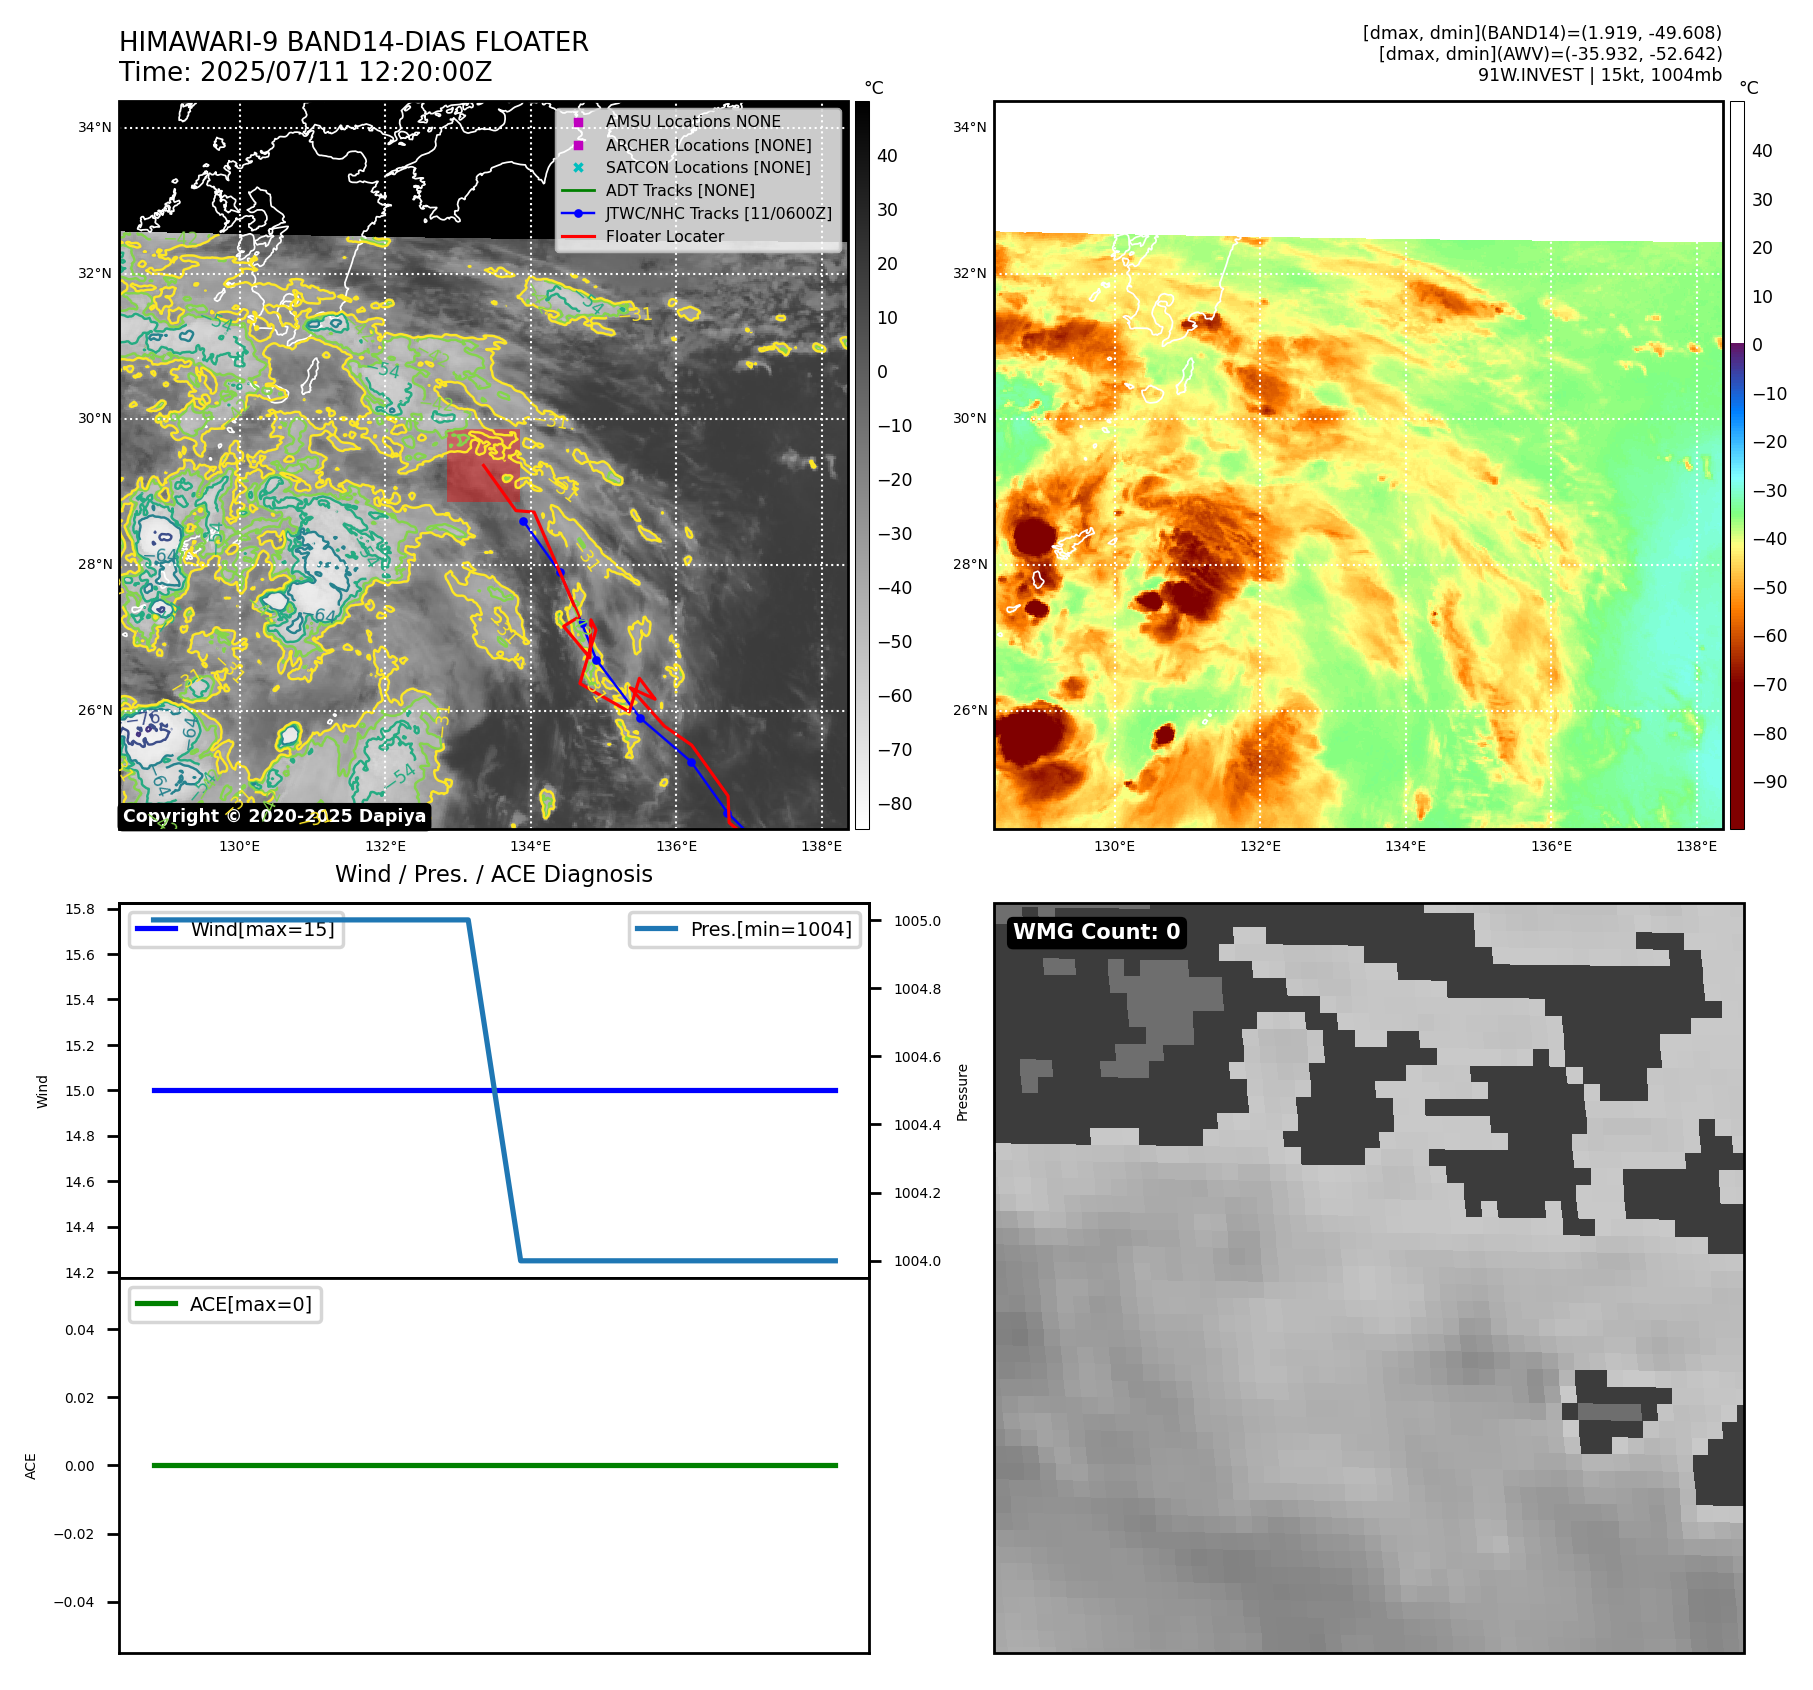The image size is (1813, 1690).
Task: Click the '[dmax, dmin](BAND14)=(1.919, -49.608)' text
Action: click(x=1542, y=33)
